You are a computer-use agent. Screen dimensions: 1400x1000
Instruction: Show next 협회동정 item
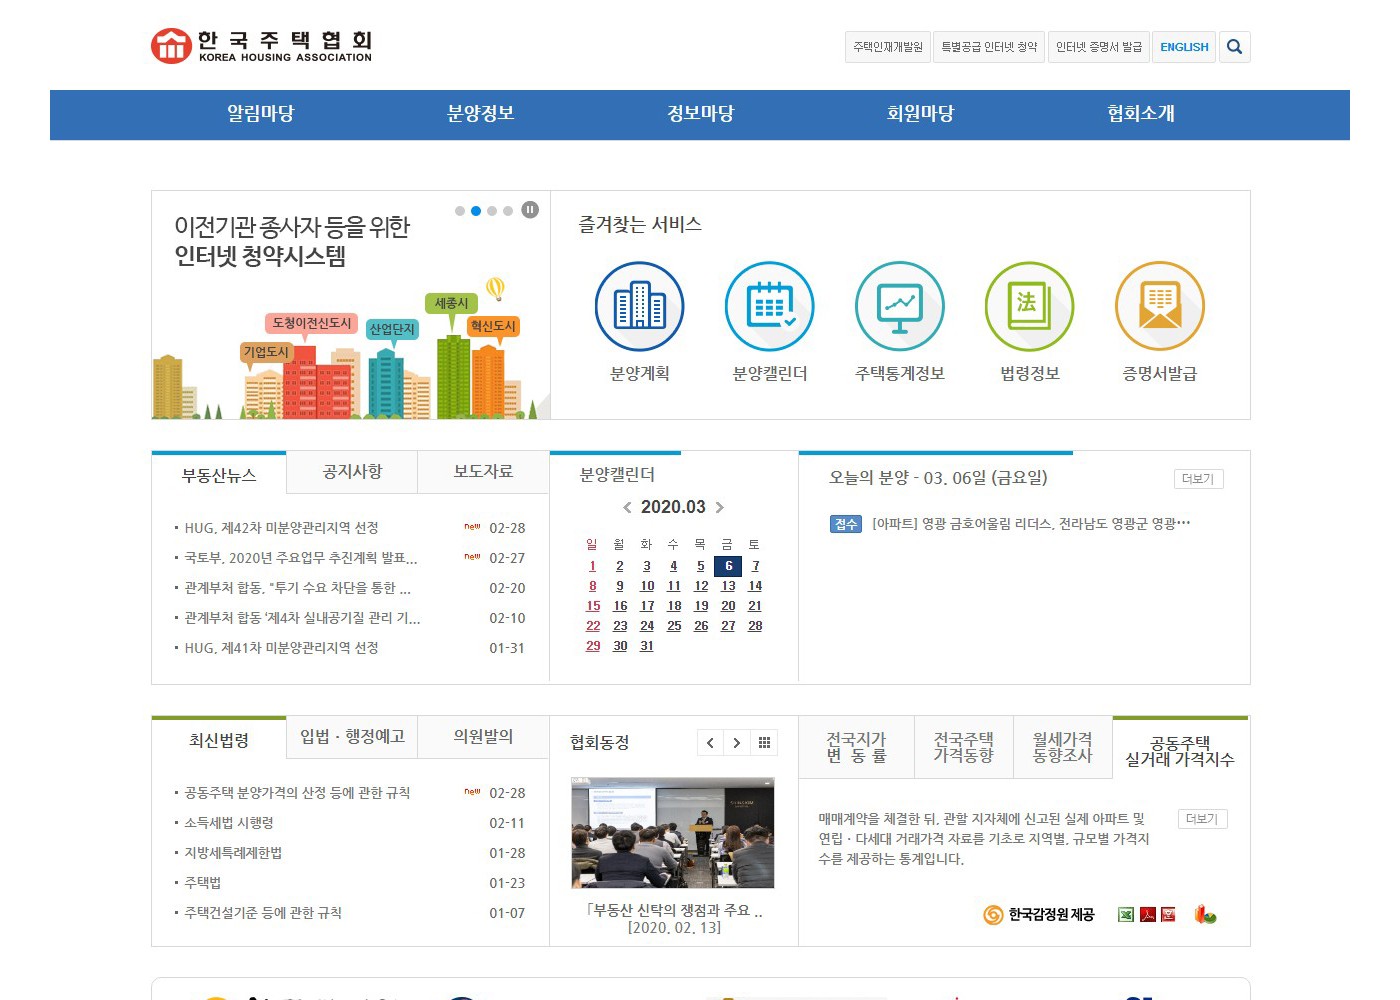pos(737,743)
